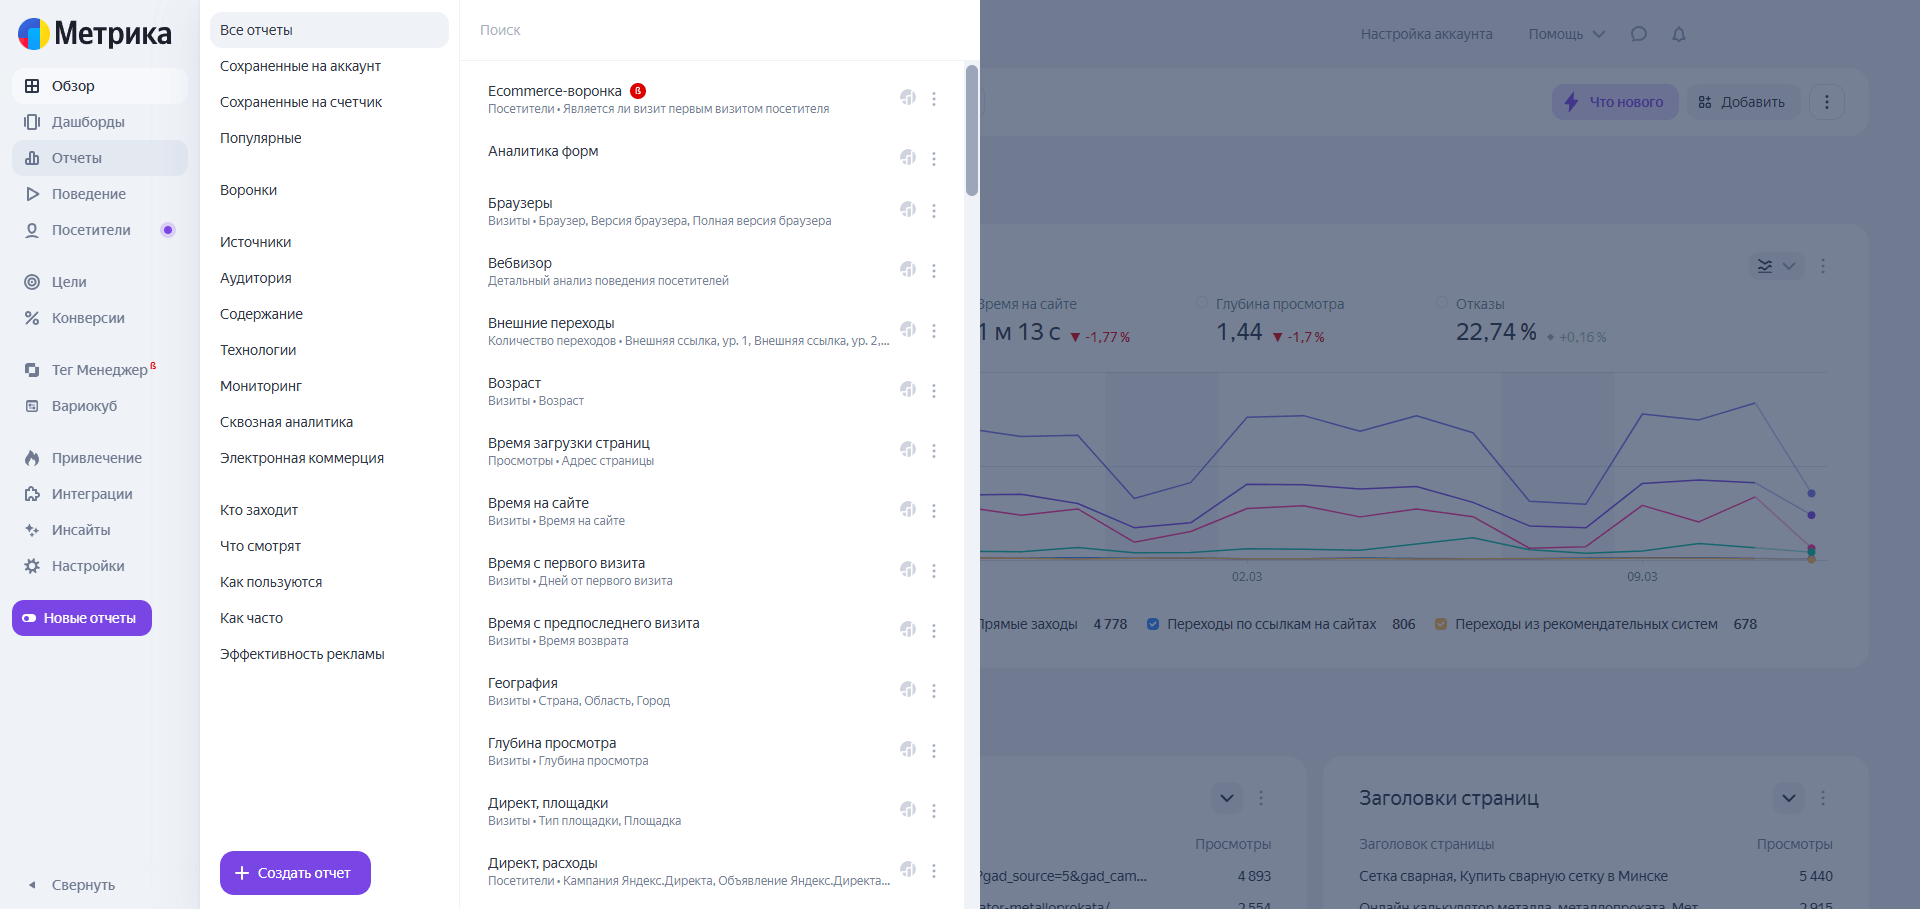
Task: Uncheck Переходы по ссылкам на сайтах checkbox
Action: 1153,624
